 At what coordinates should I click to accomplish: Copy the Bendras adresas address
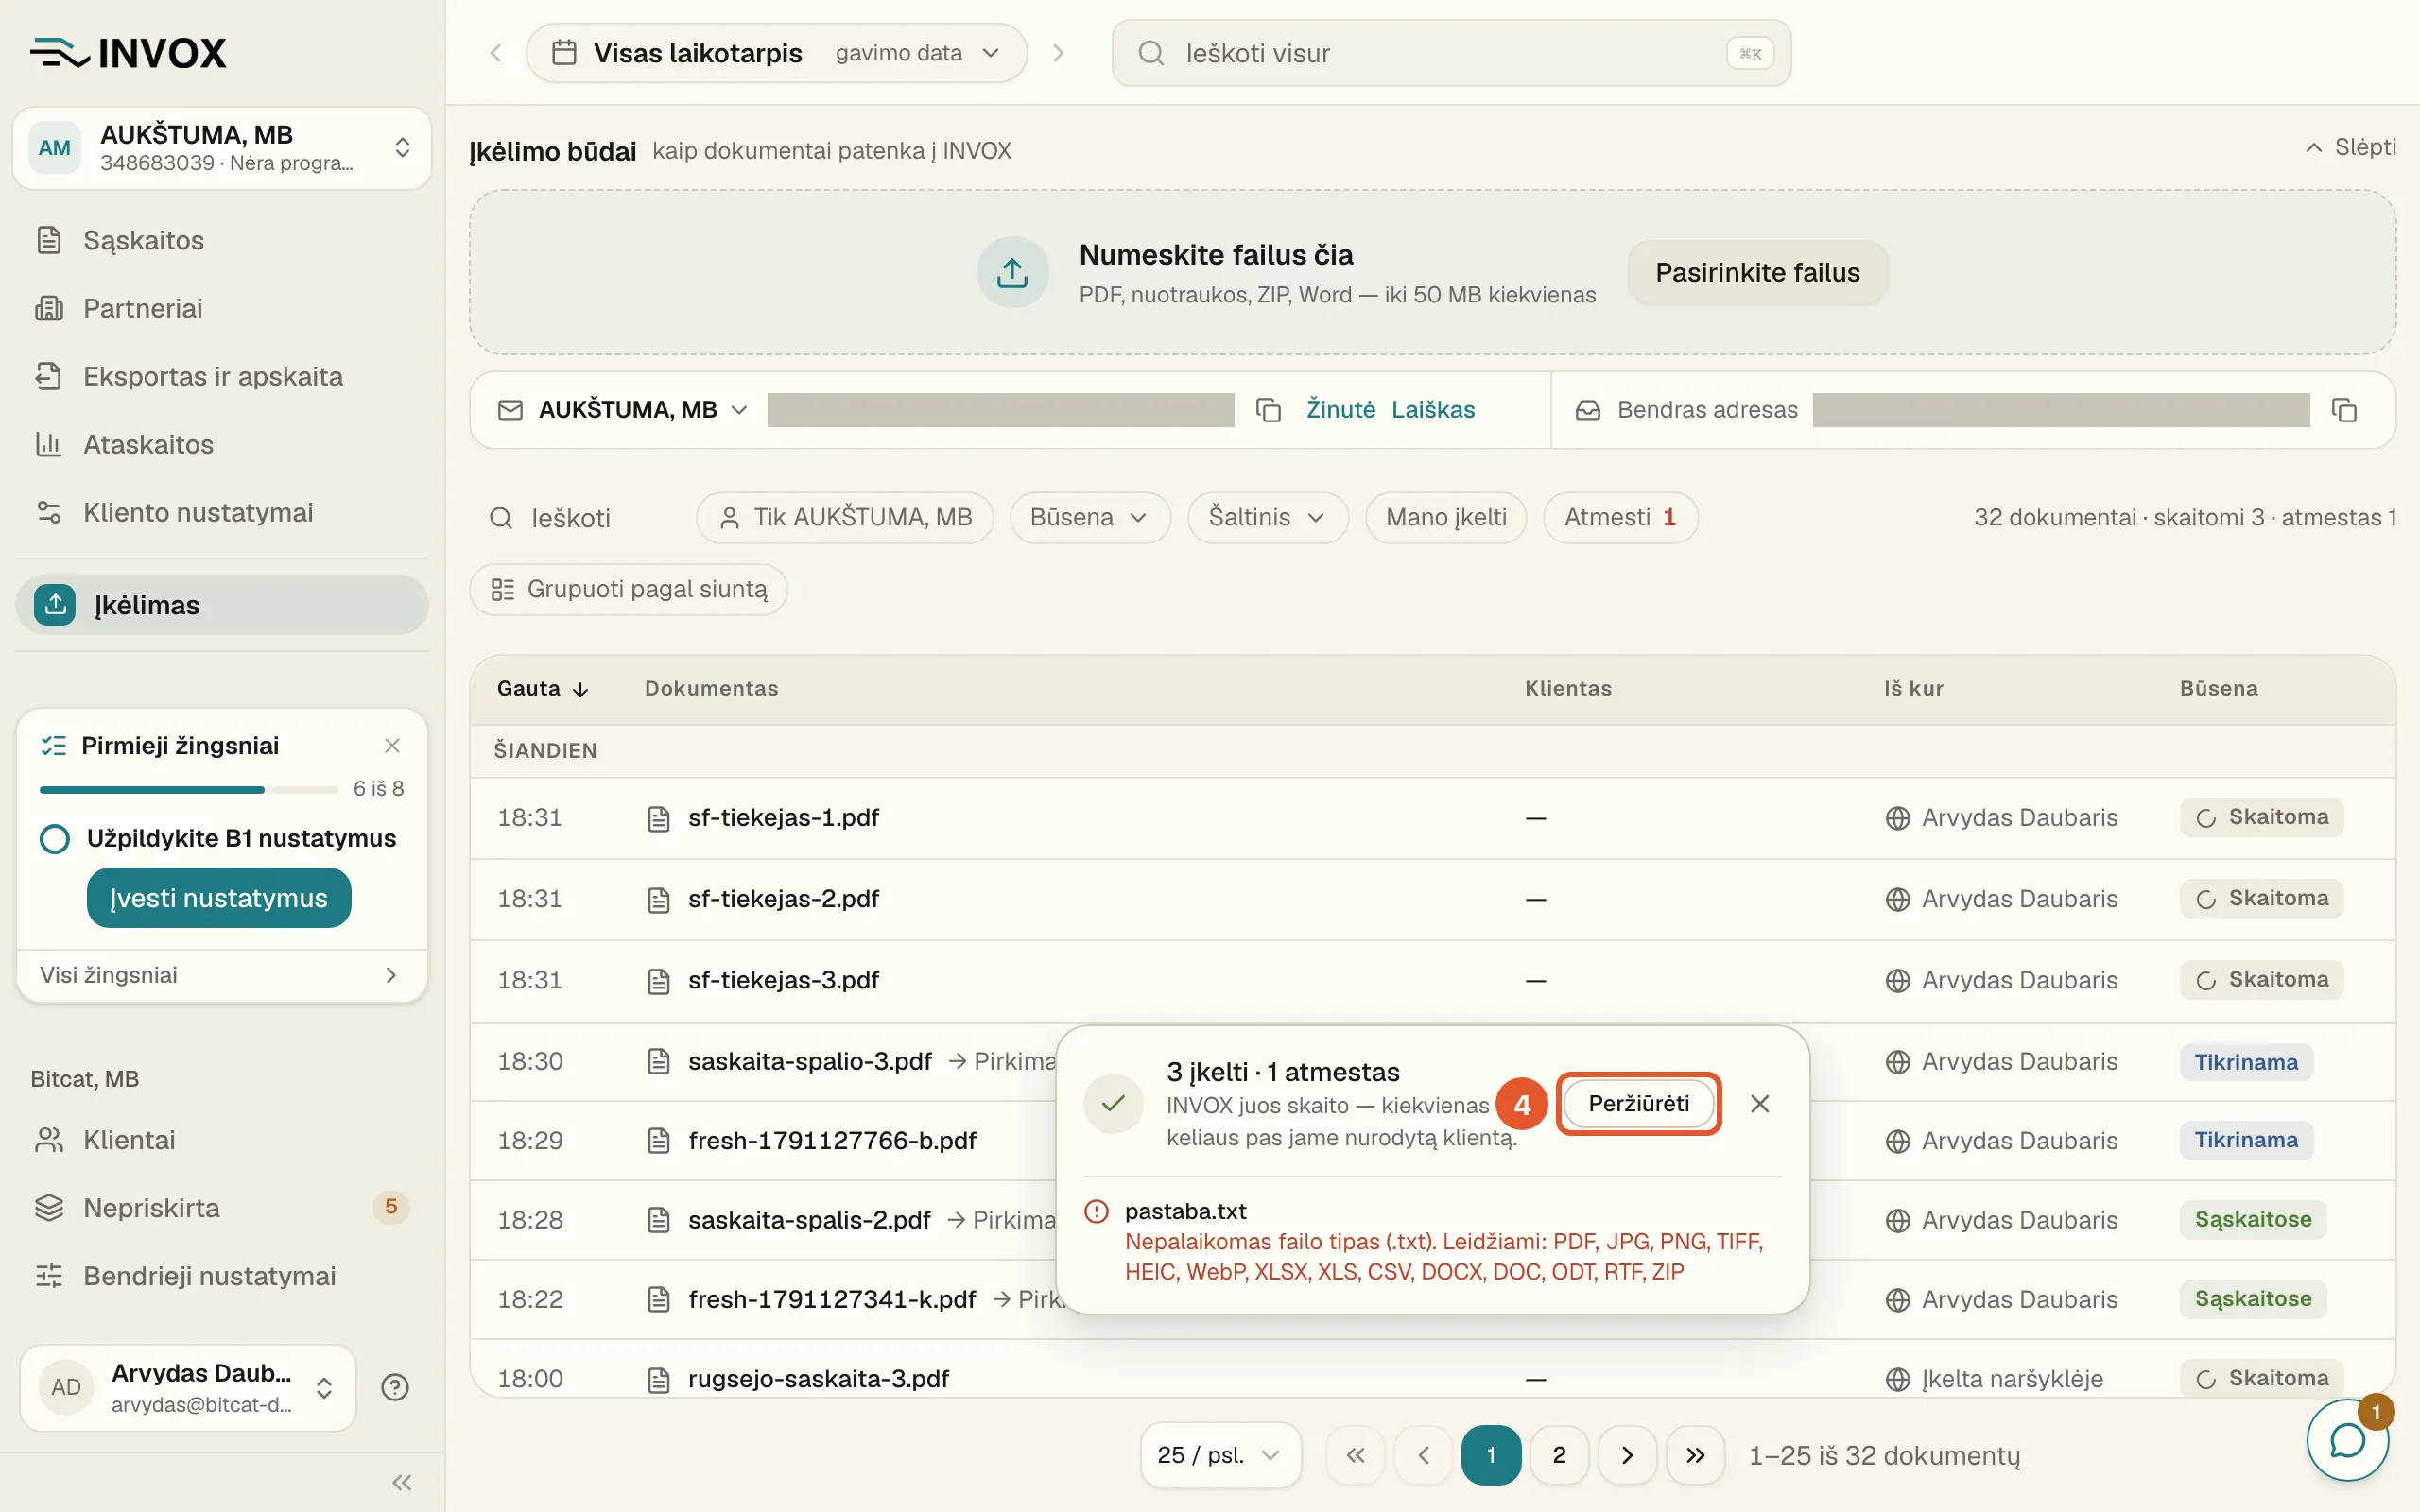(x=2344, y=410)
